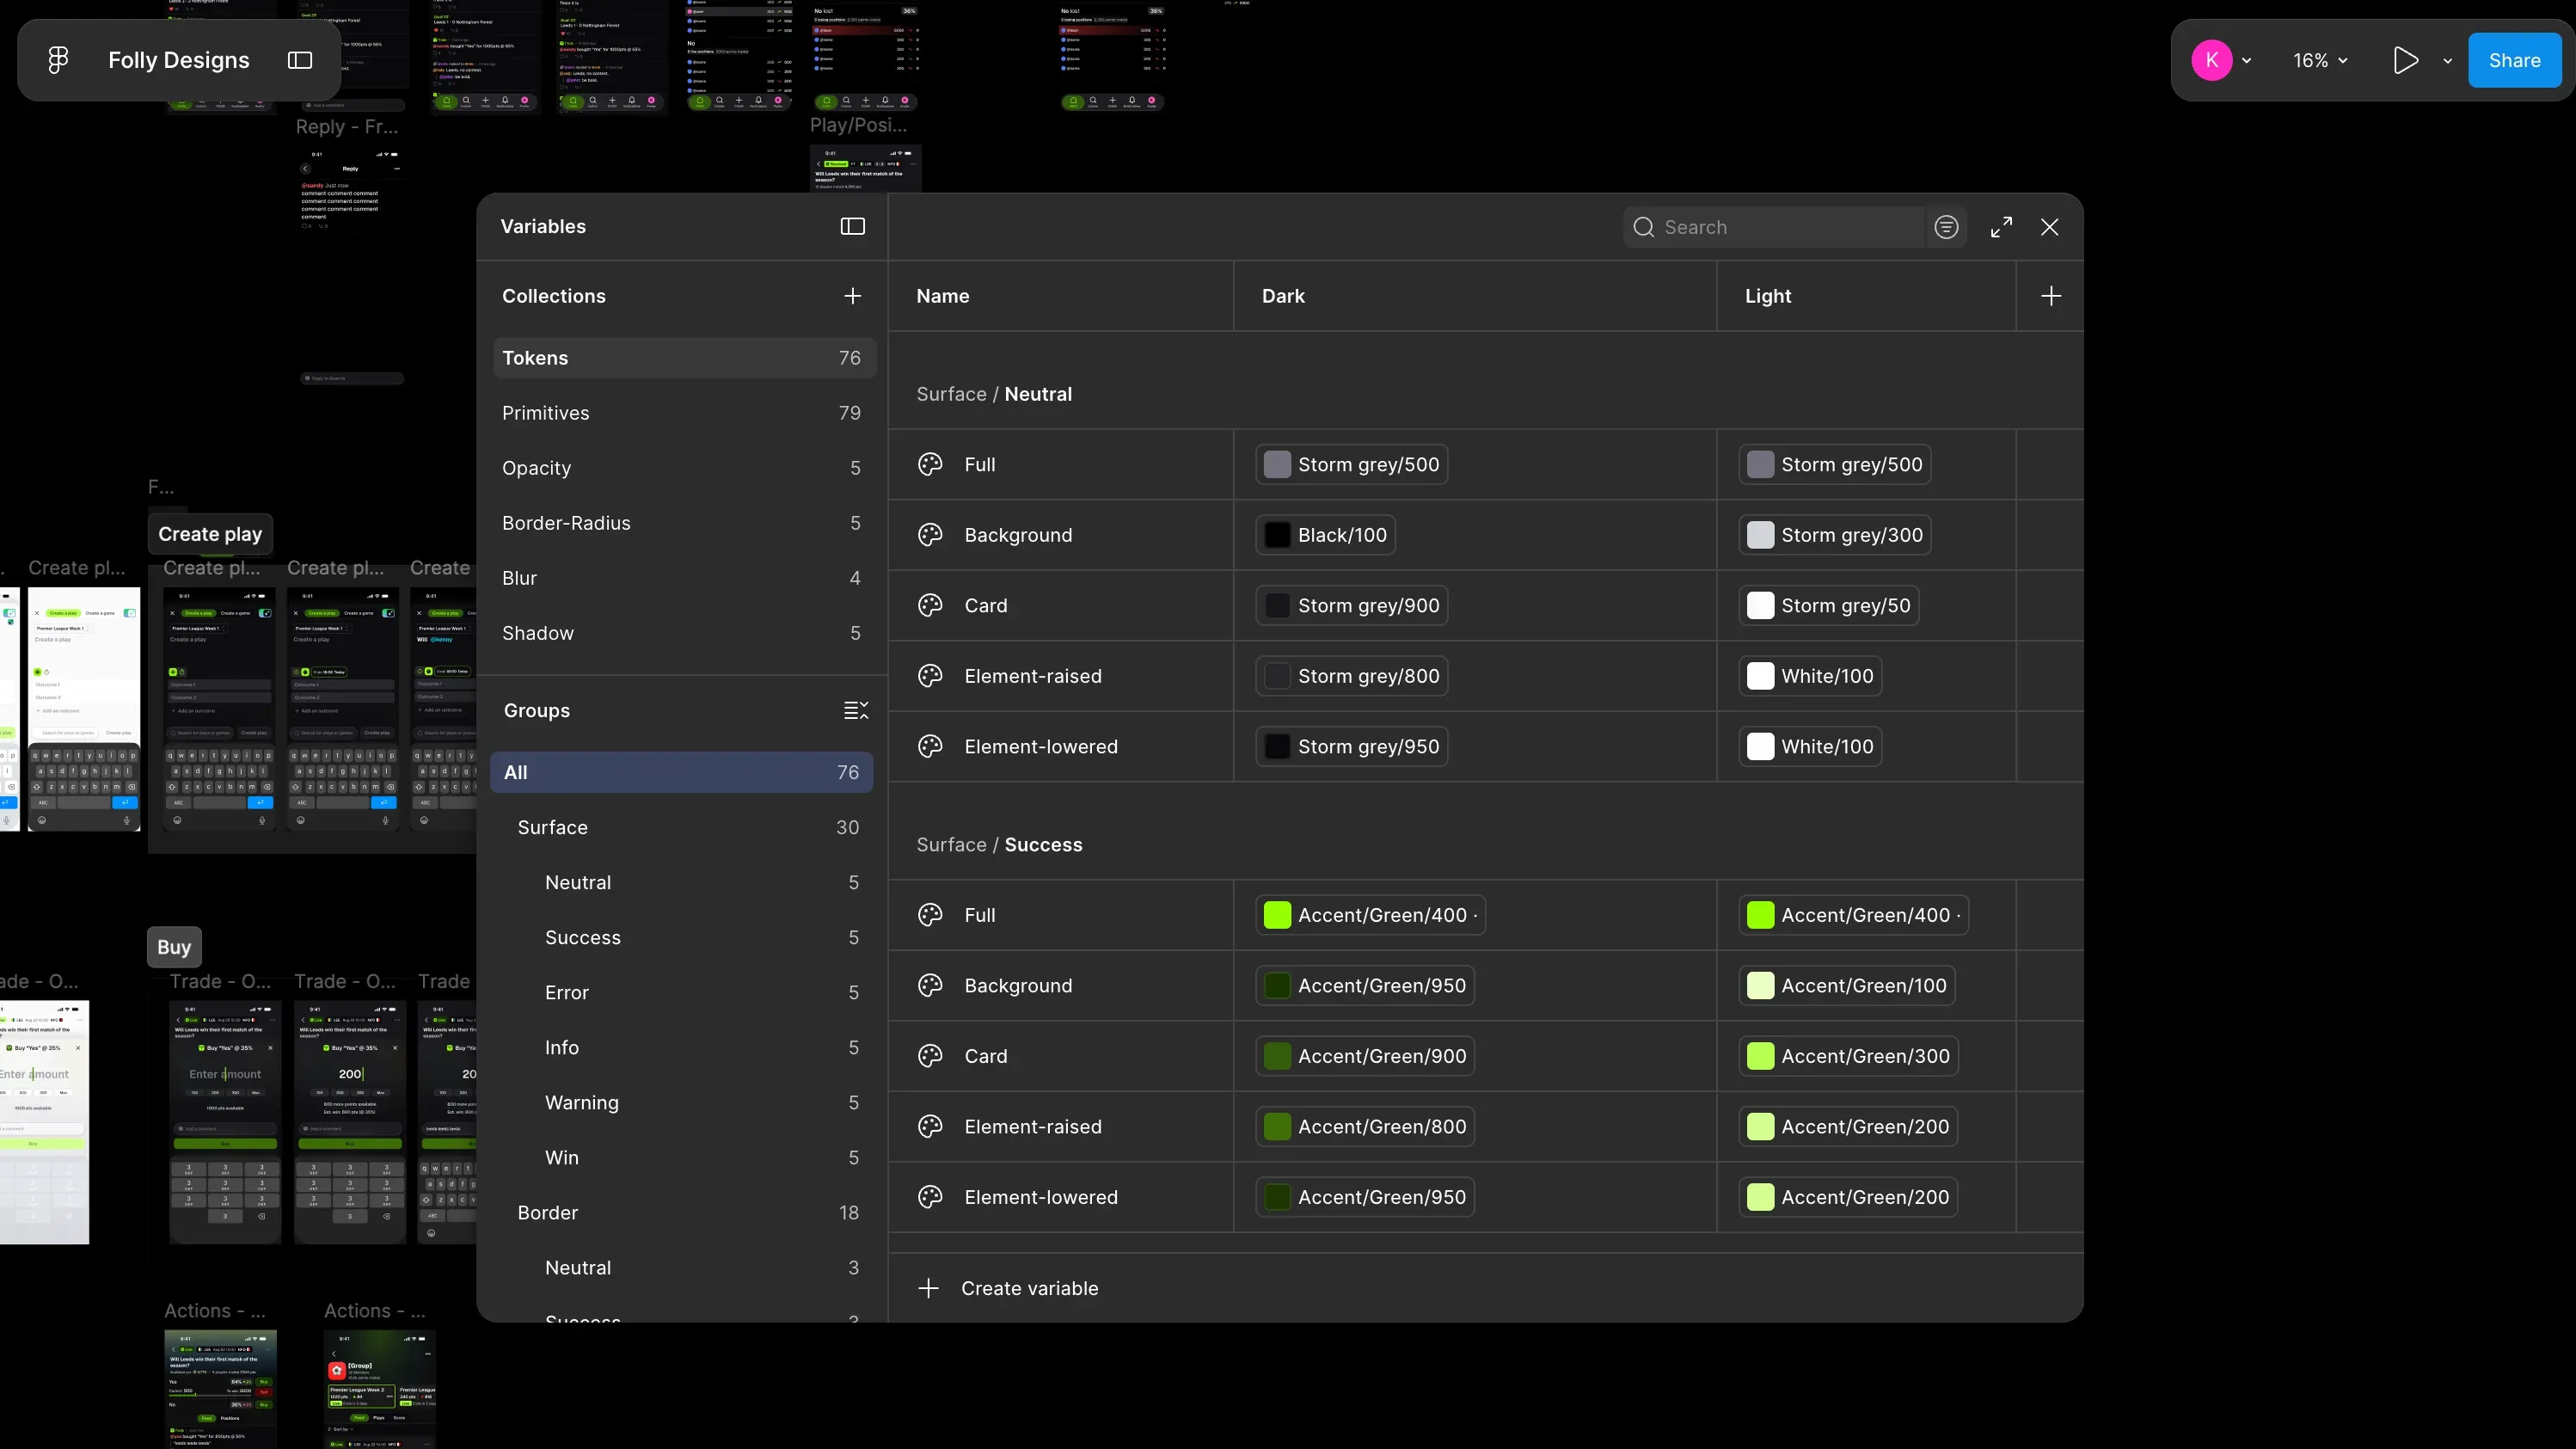Screen dimensions: 2576x1449
Task: Close the Variables panel
Action: (x=2049, y=227)
